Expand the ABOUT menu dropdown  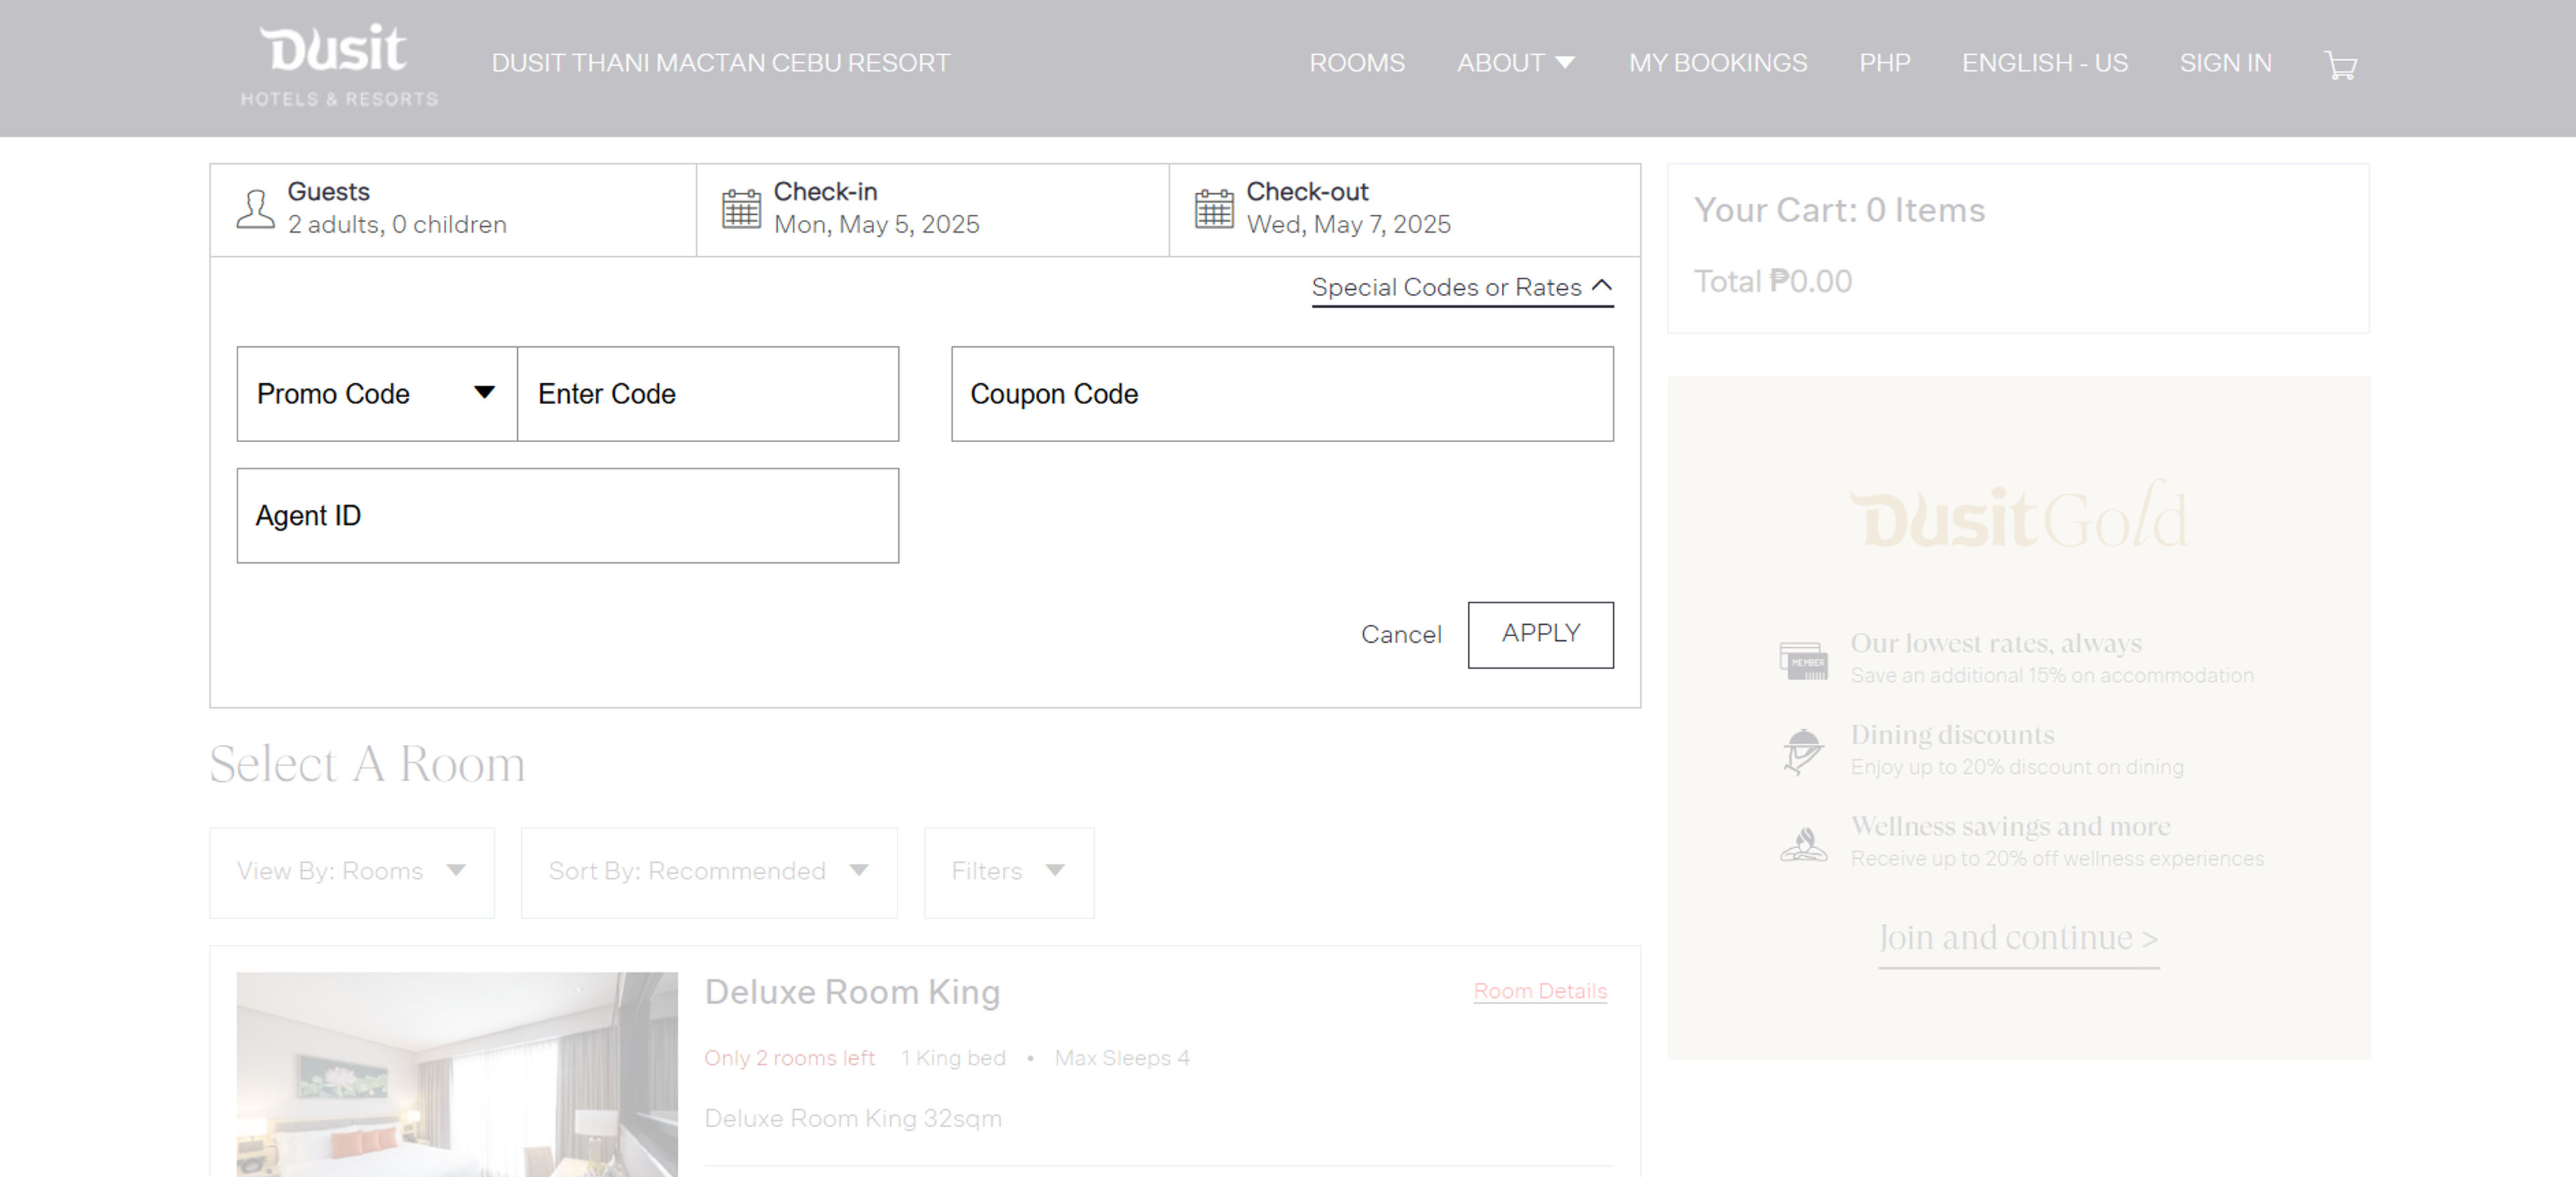pyautogui.click(x=1516, y=63)
